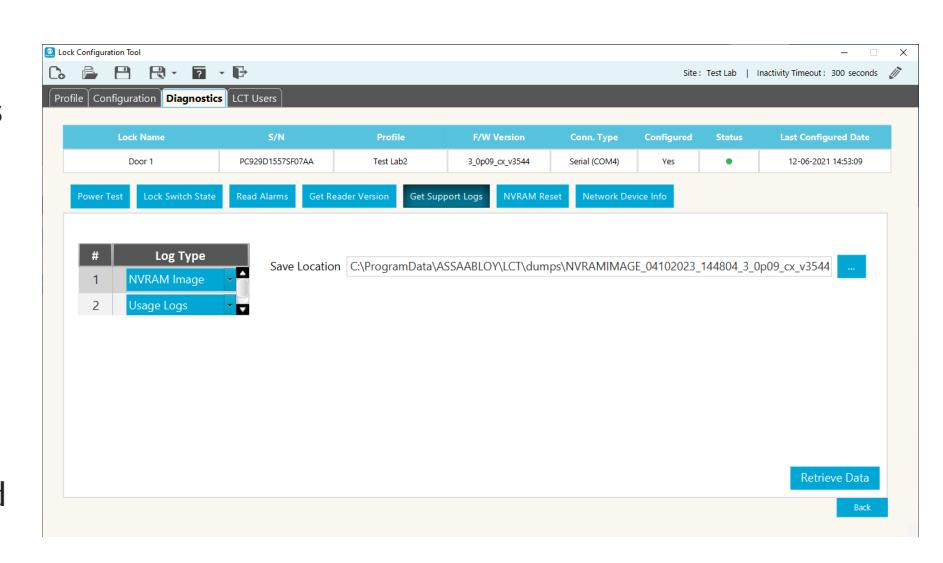Click the Save Location path field
This screenshot has height=563, width=943.
click(x=589, y=266)
